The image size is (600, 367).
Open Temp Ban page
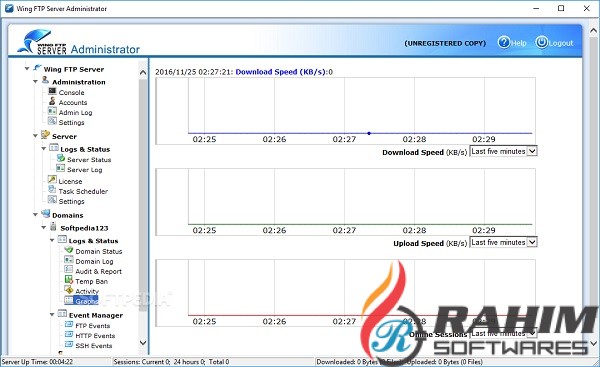click(91, 281)
